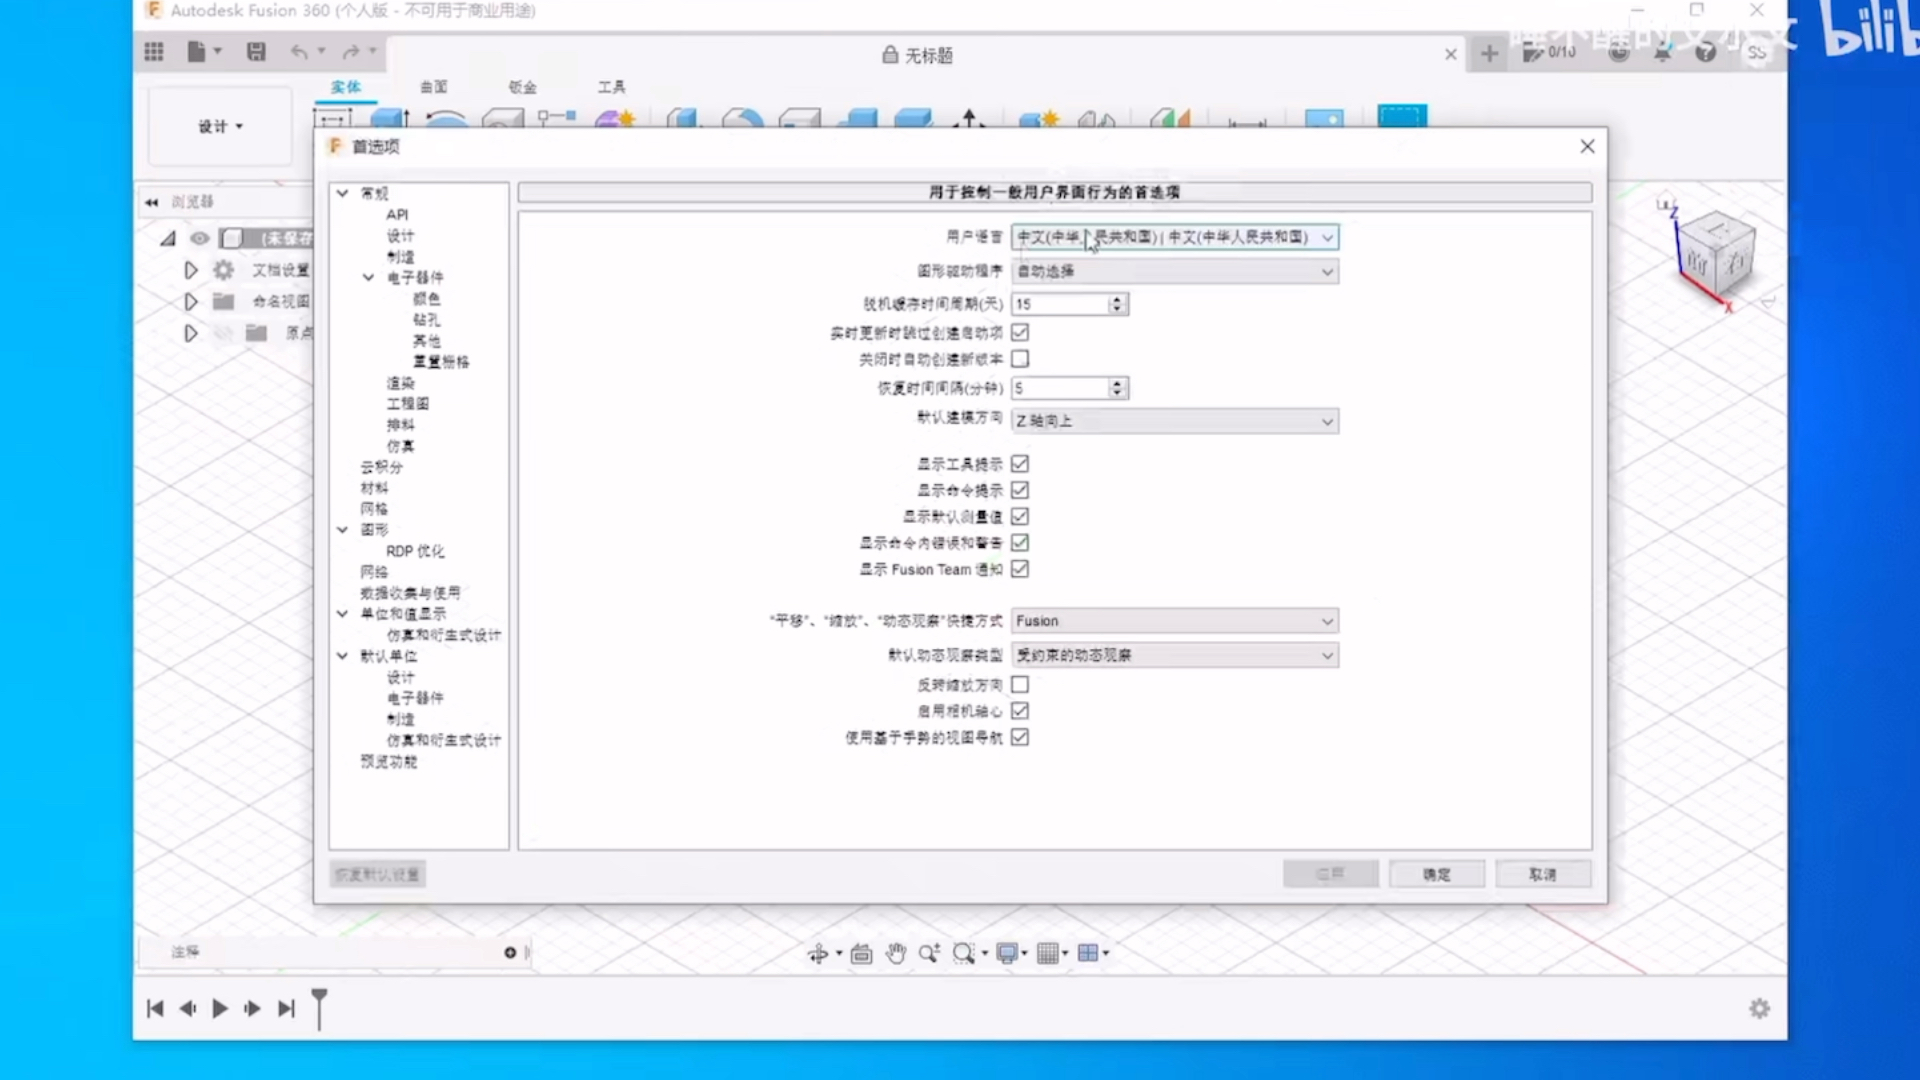The height and width of the screenshot is (1080, 1920).
Task: Open the 默认建模方向 dropdown
Action: (1174, 421)
